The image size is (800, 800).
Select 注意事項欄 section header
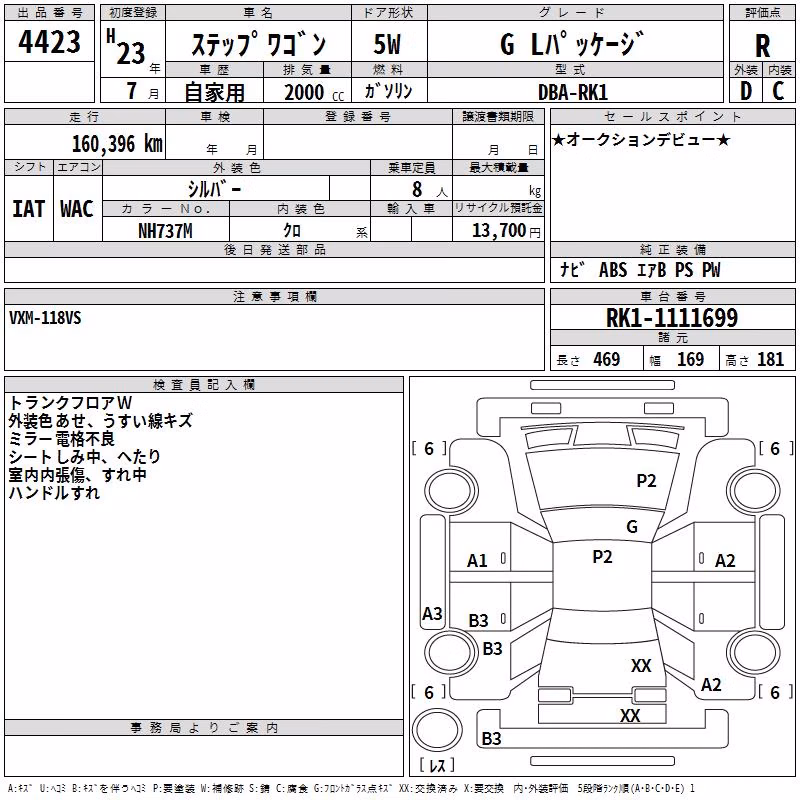275,296
